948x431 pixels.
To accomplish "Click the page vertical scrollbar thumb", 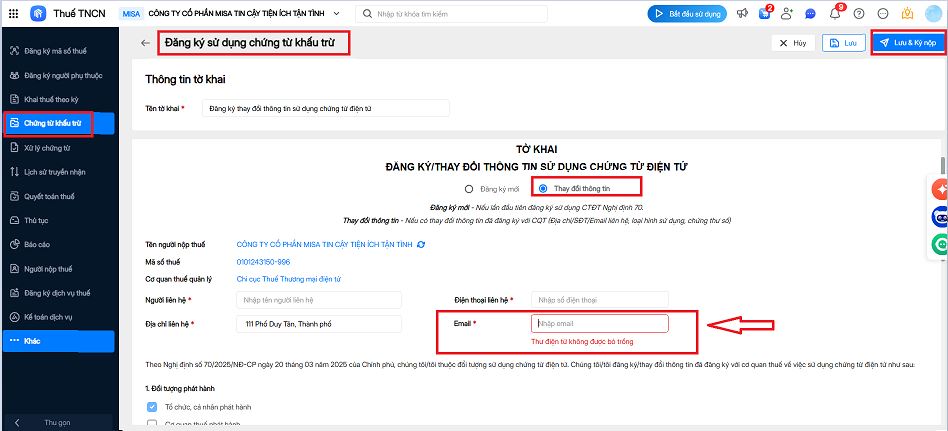I will point(941,166).
